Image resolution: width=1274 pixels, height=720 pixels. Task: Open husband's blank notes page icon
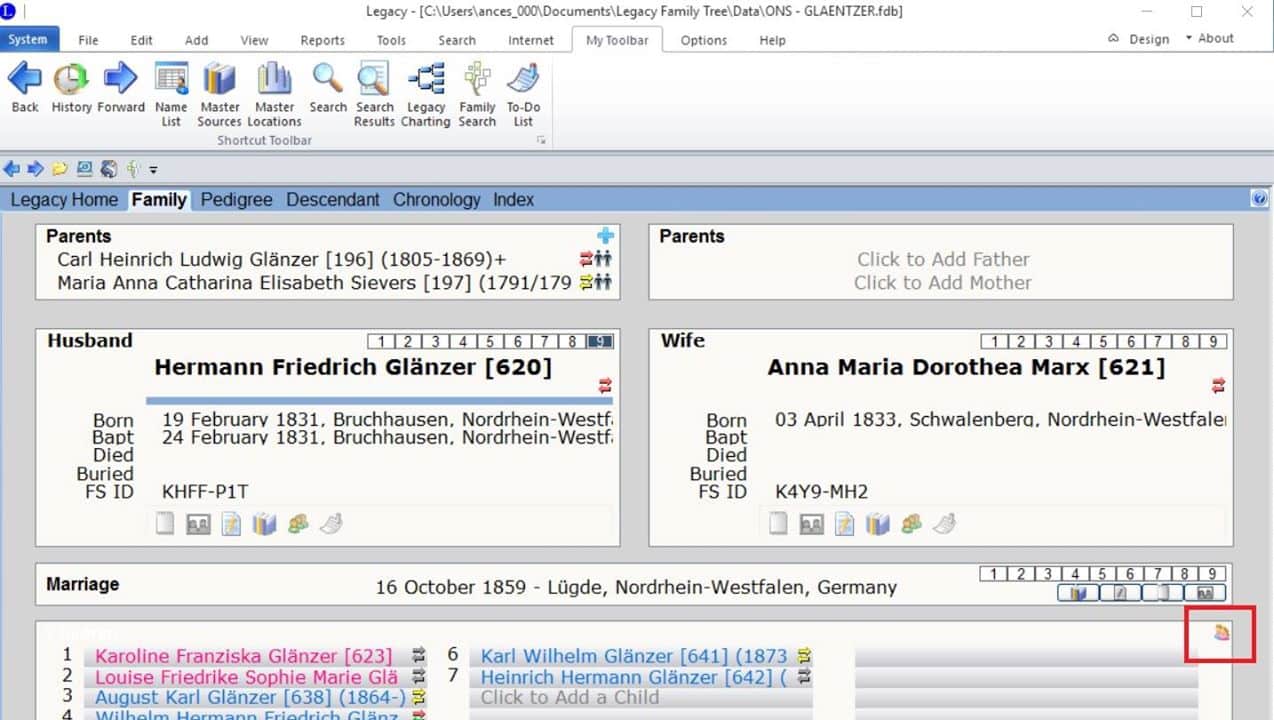(165, 523)
